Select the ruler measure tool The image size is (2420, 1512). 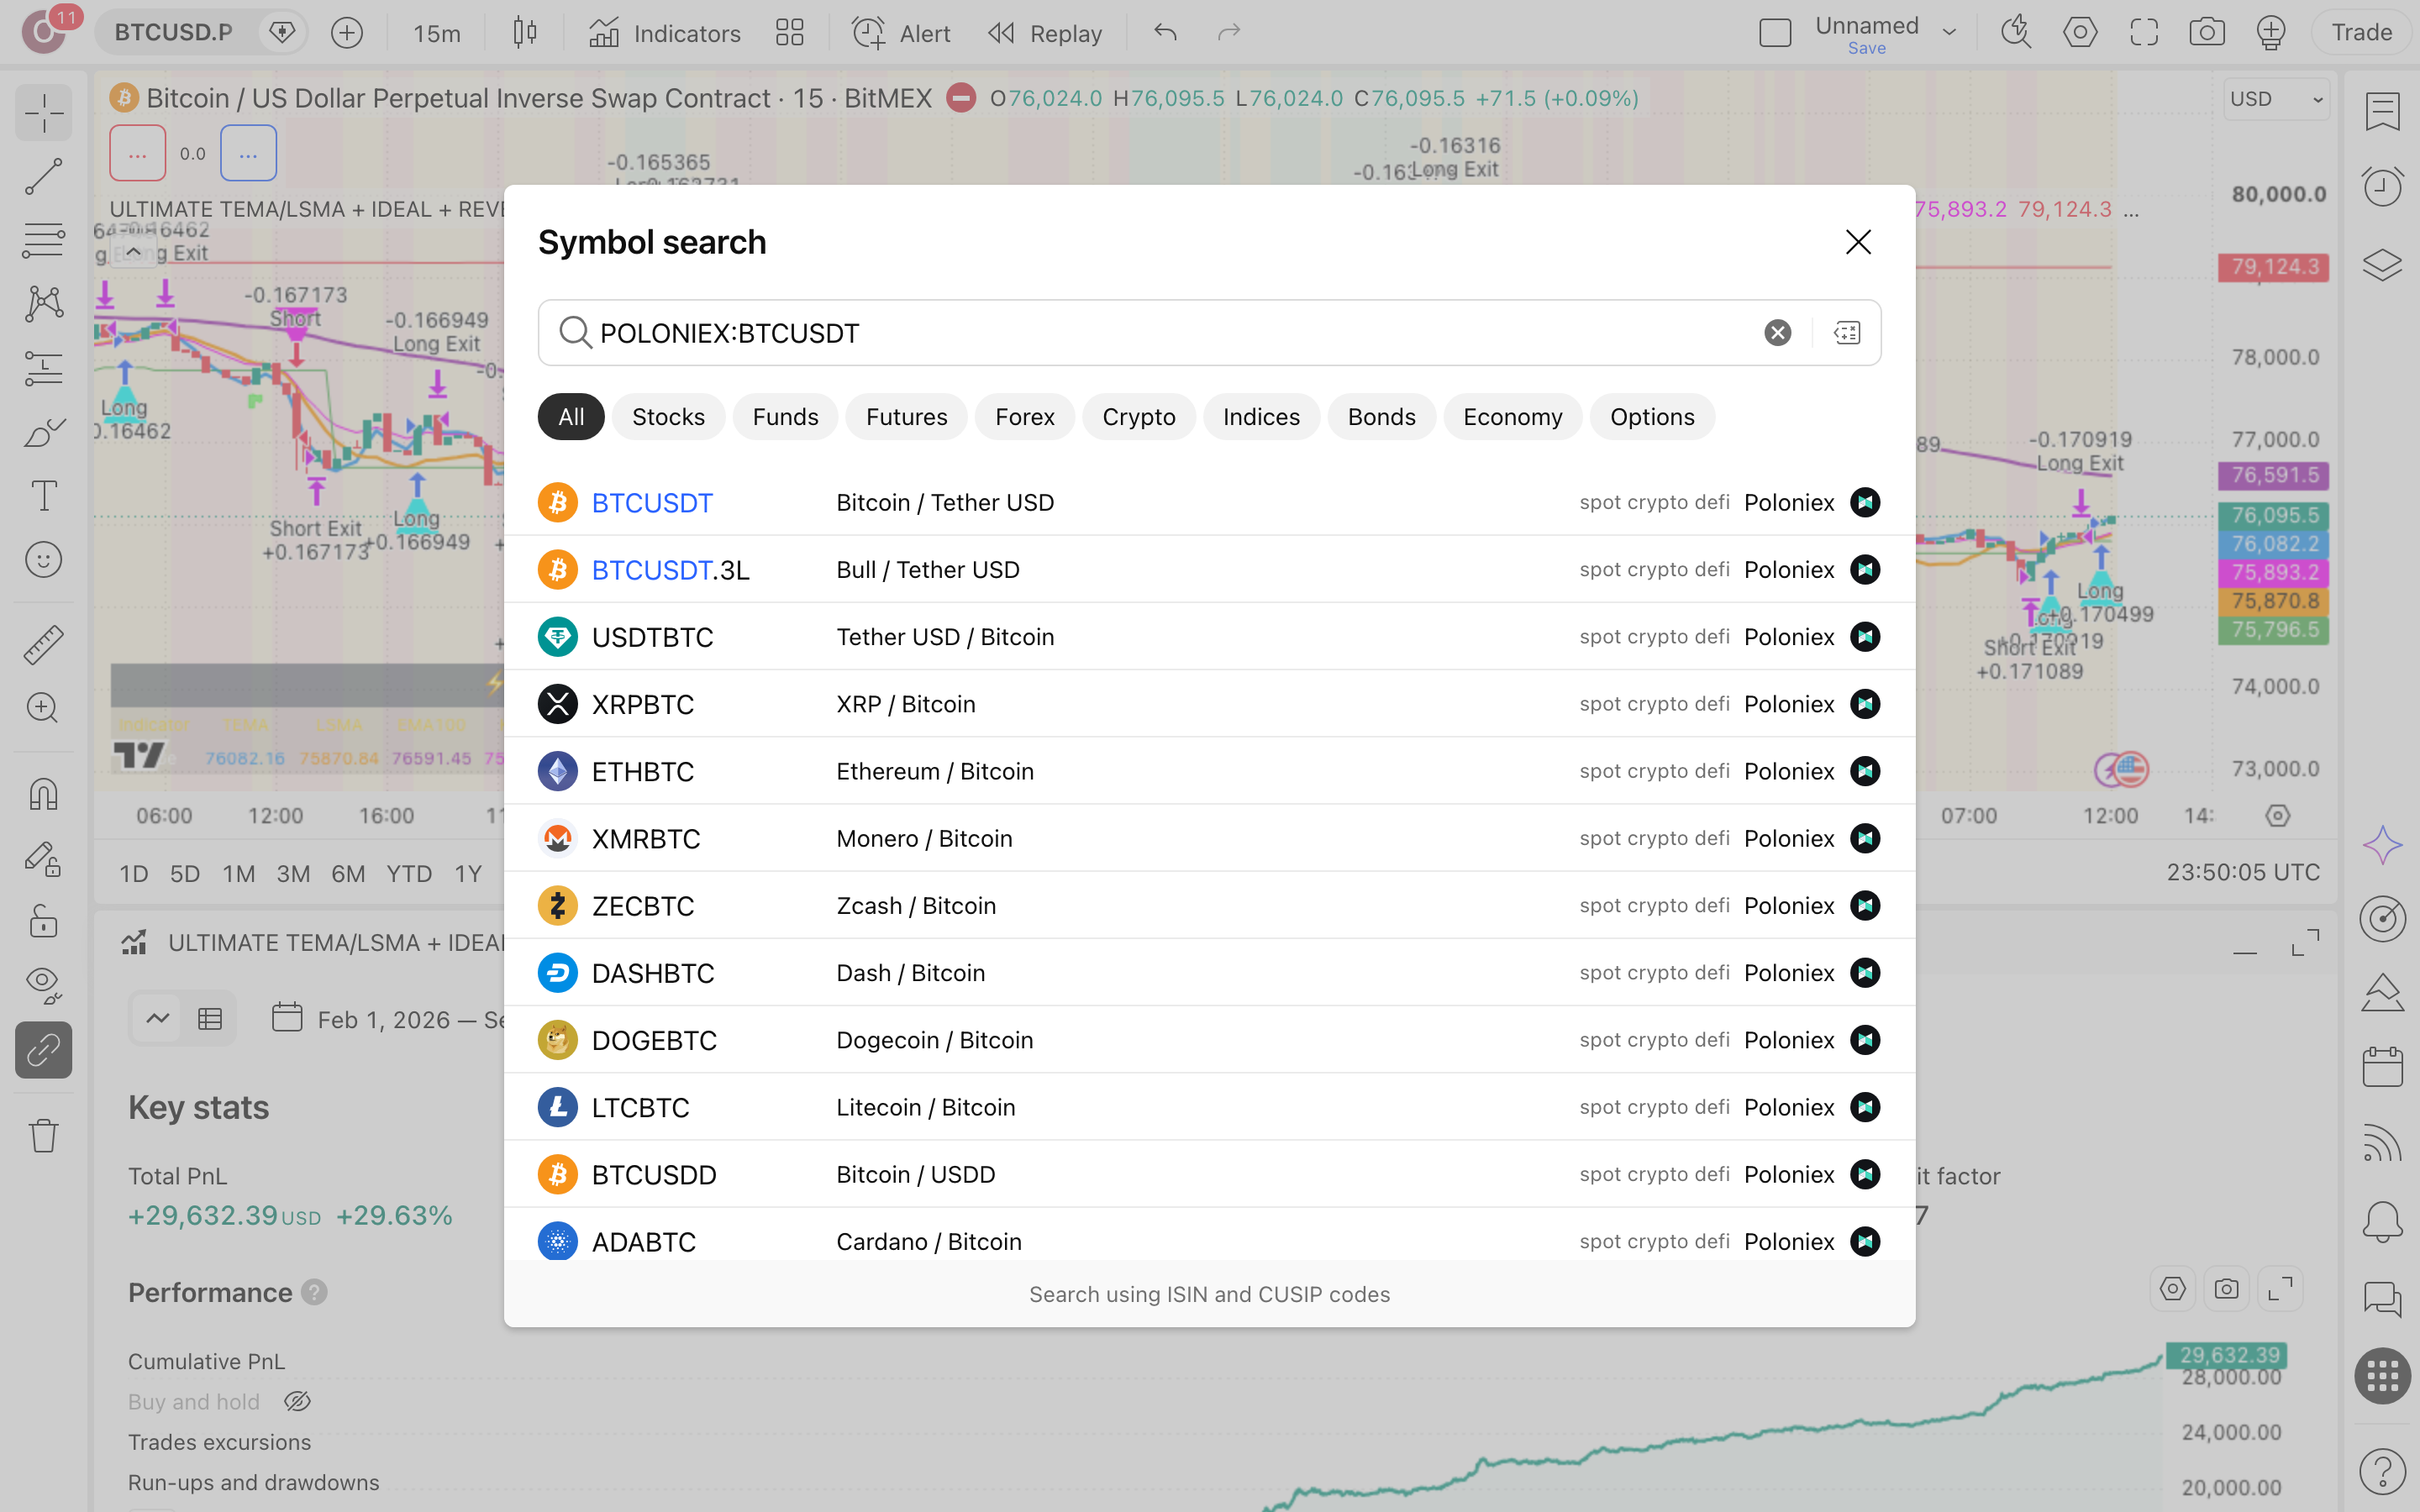coord(43,645)
